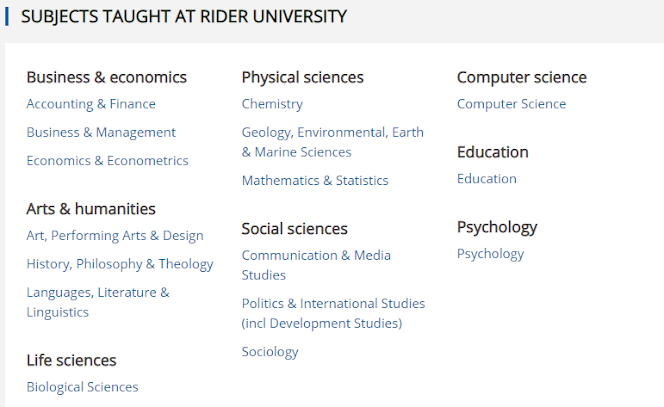Open Art, Performing Arts & Design
664x407 pixels.
point(115,235)
